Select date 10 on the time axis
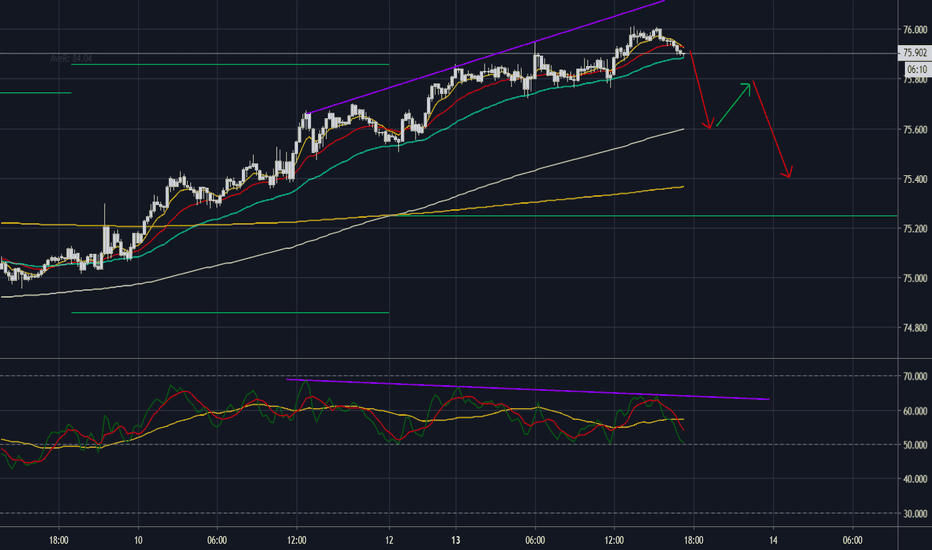 (x=137, y=537)
